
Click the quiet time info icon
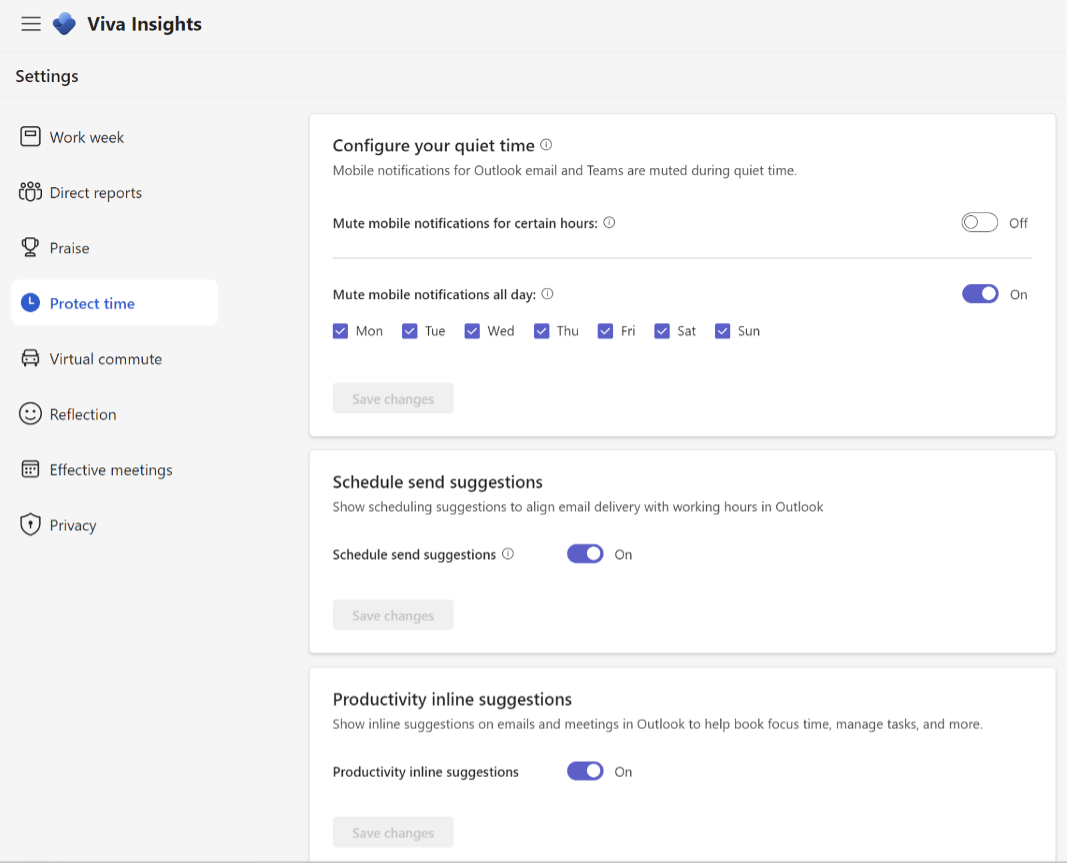coord(546,144)
